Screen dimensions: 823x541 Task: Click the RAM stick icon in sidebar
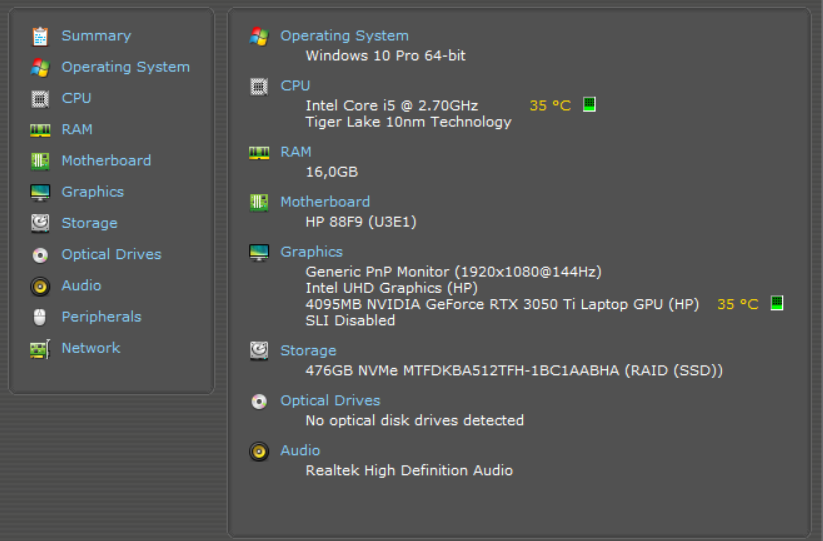click(40, 130)
